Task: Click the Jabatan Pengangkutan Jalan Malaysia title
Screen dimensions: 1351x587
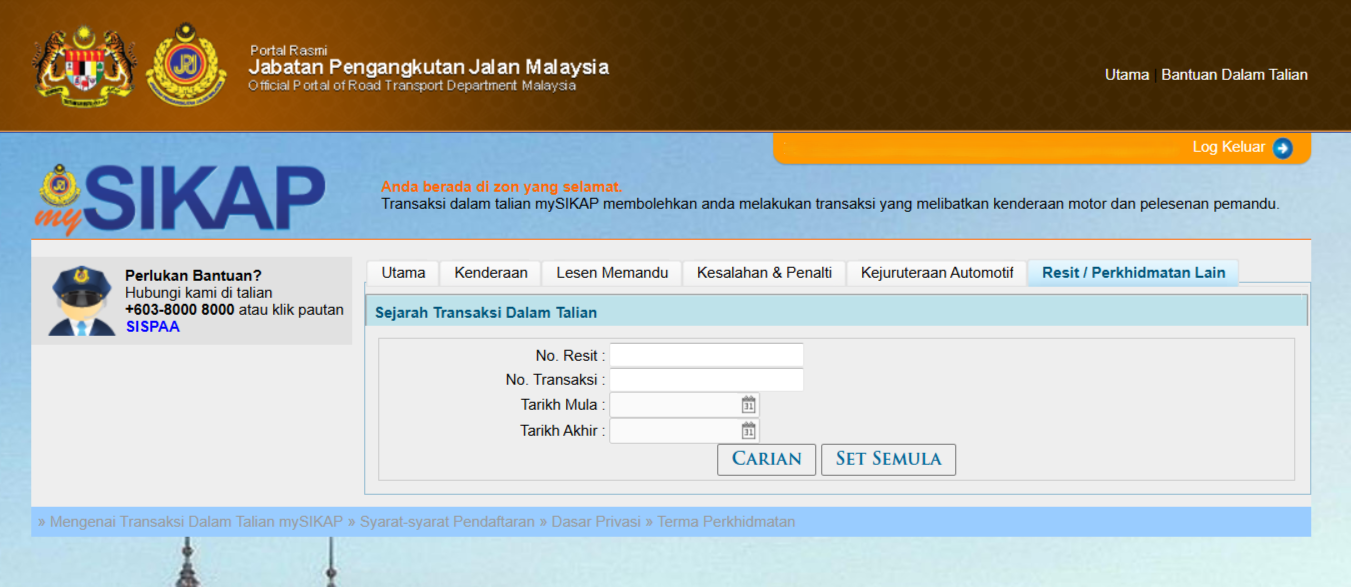Action: coord(428,67)
